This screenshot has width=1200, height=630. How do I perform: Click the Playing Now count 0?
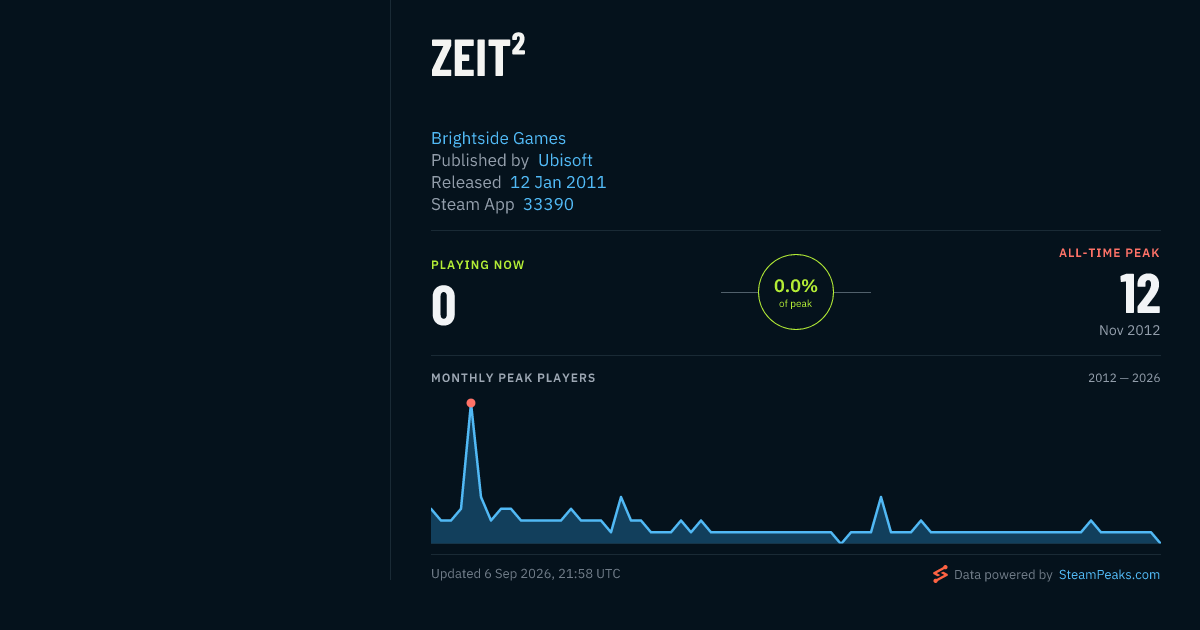(x=443, y=307)
